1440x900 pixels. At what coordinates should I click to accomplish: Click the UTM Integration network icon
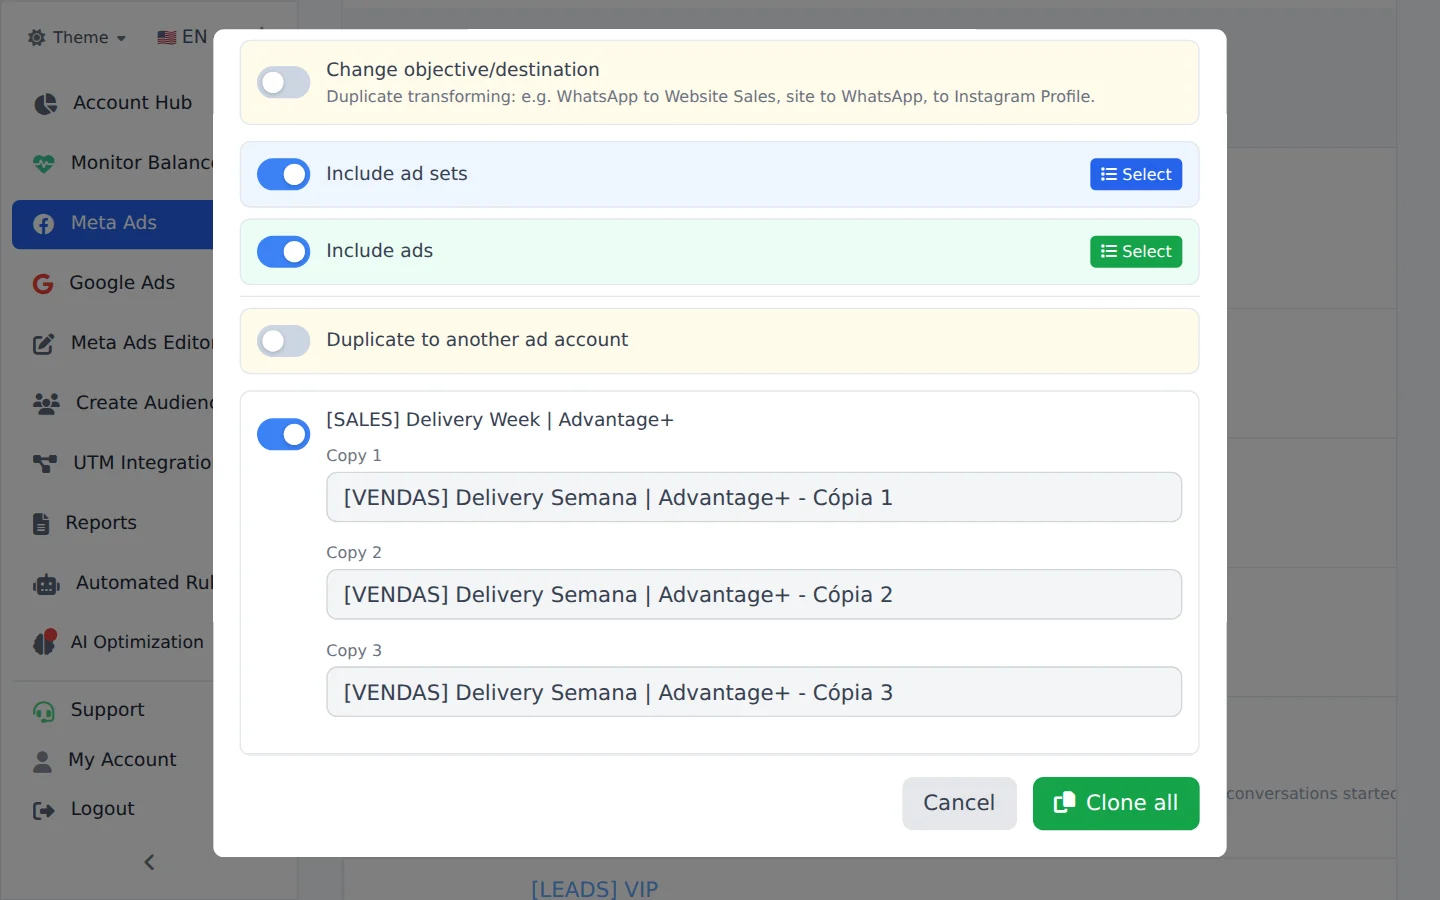point(45,463)
